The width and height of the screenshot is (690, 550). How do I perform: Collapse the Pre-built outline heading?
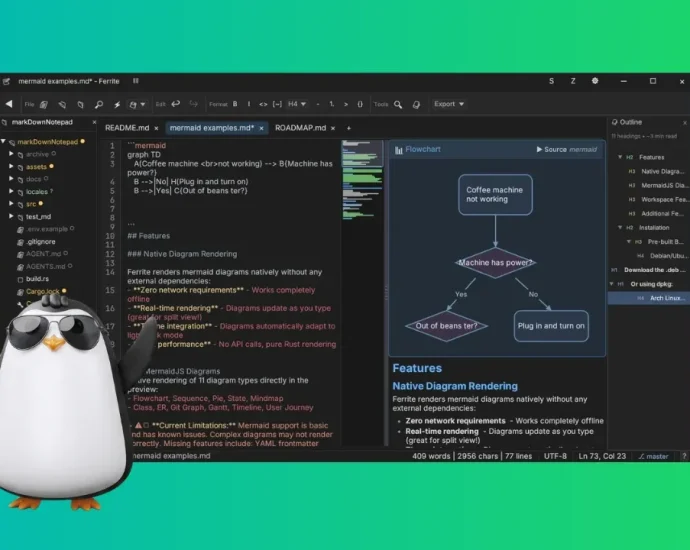tap(629, 242)
